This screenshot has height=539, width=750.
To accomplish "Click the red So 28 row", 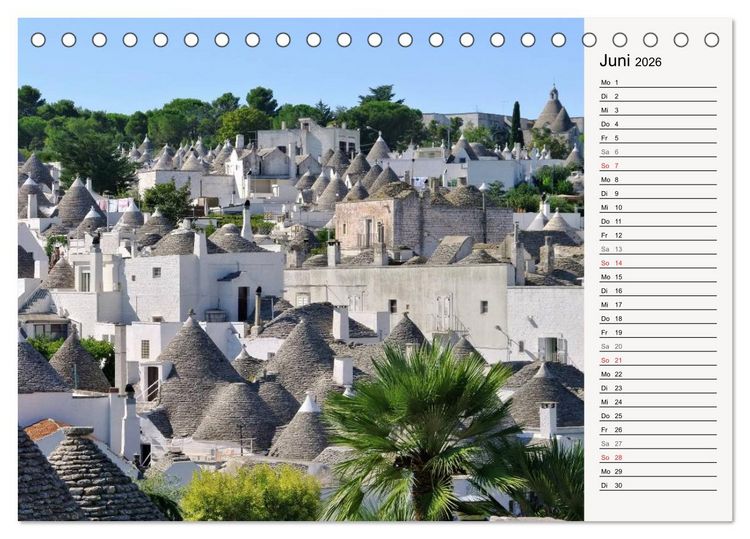I will pyautogui.click(x=658, y=457).
